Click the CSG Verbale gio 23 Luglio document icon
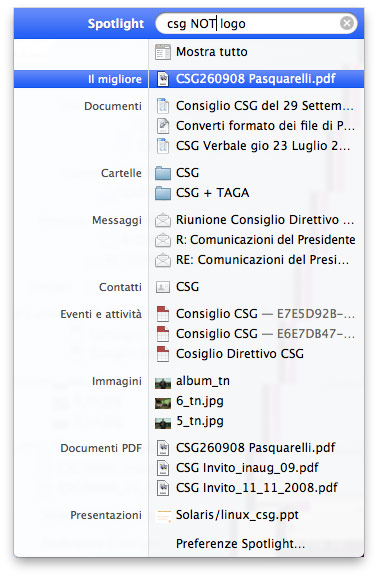Screen dimensions: 378x577 [163, 146]
